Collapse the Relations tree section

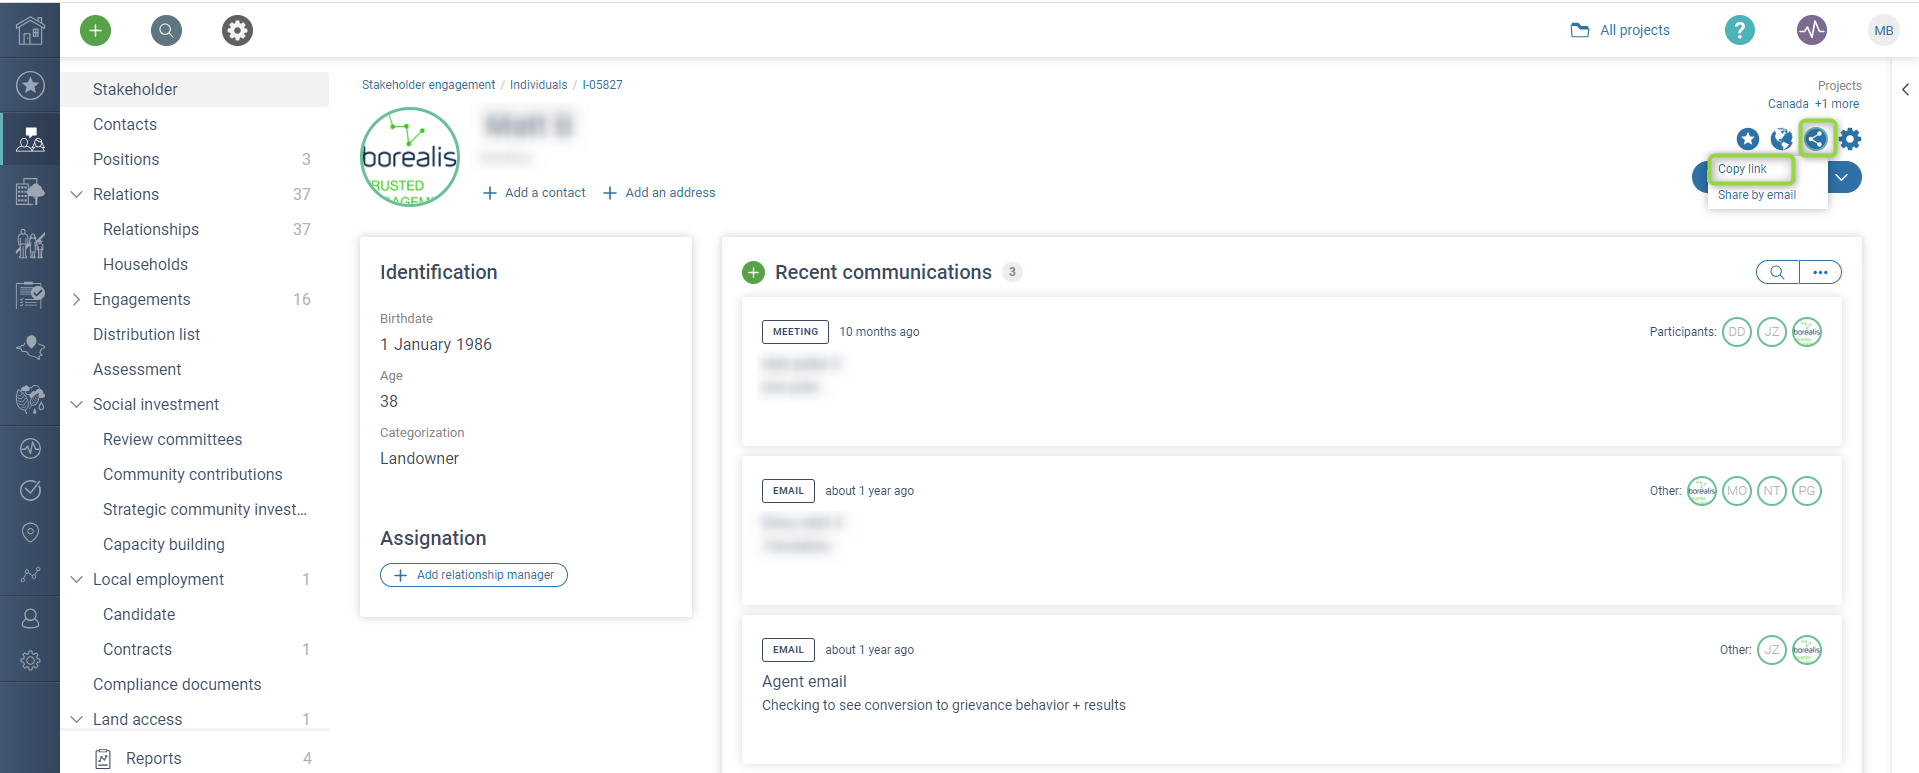pos(76,194)
